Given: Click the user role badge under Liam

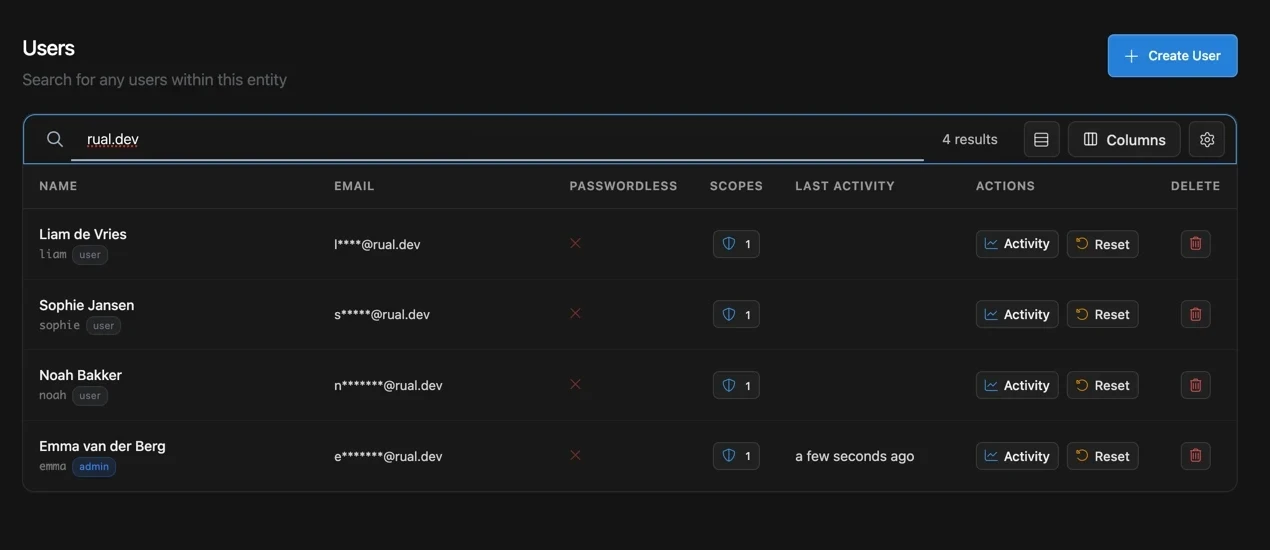Looking at the screenshot, I should (90, 255).
